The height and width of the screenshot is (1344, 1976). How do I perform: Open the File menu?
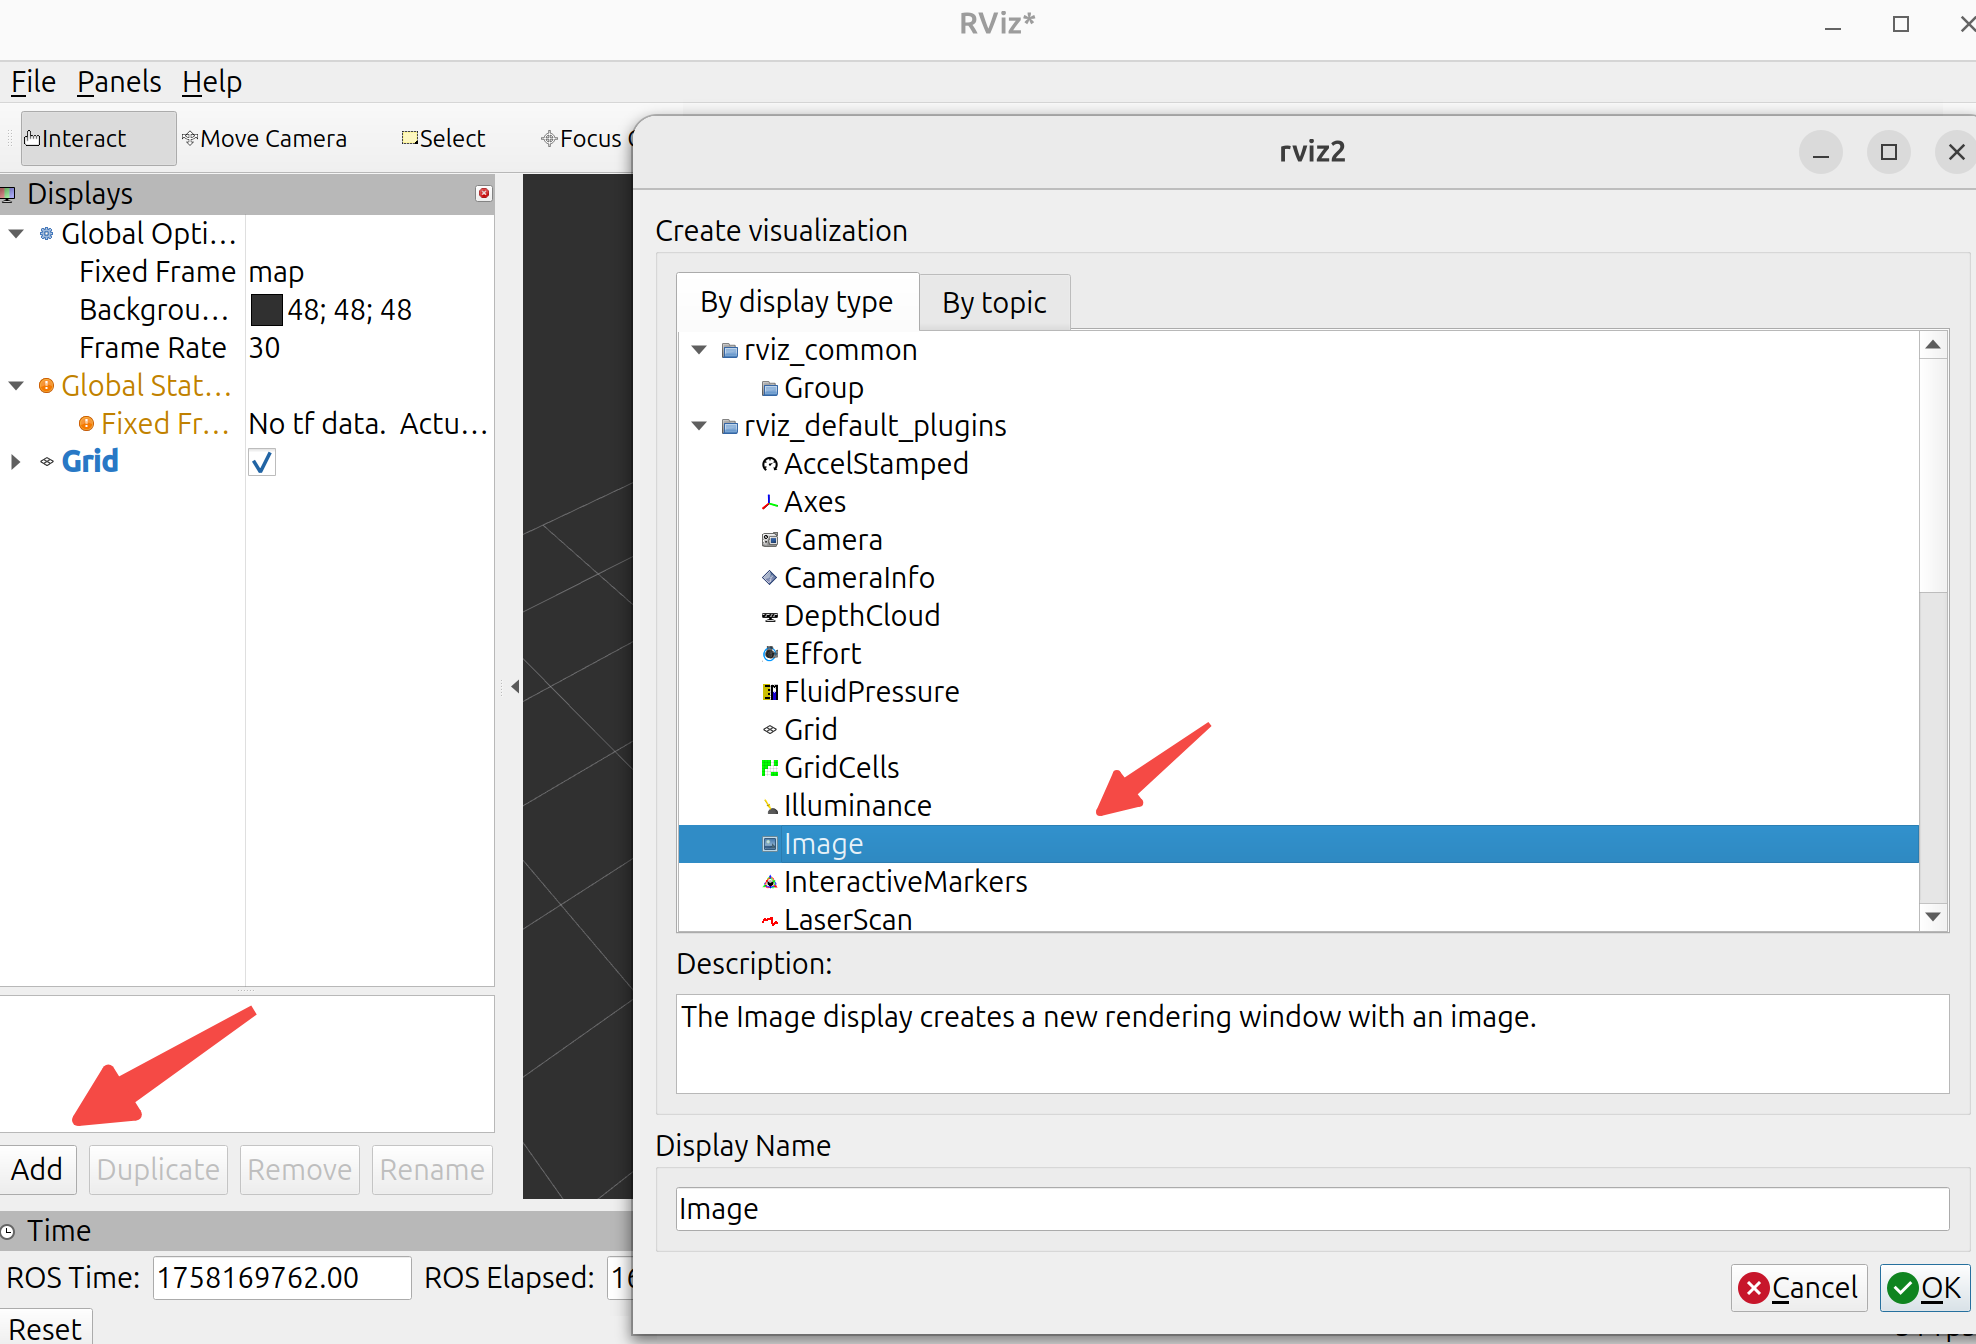[x=33, y=82]
